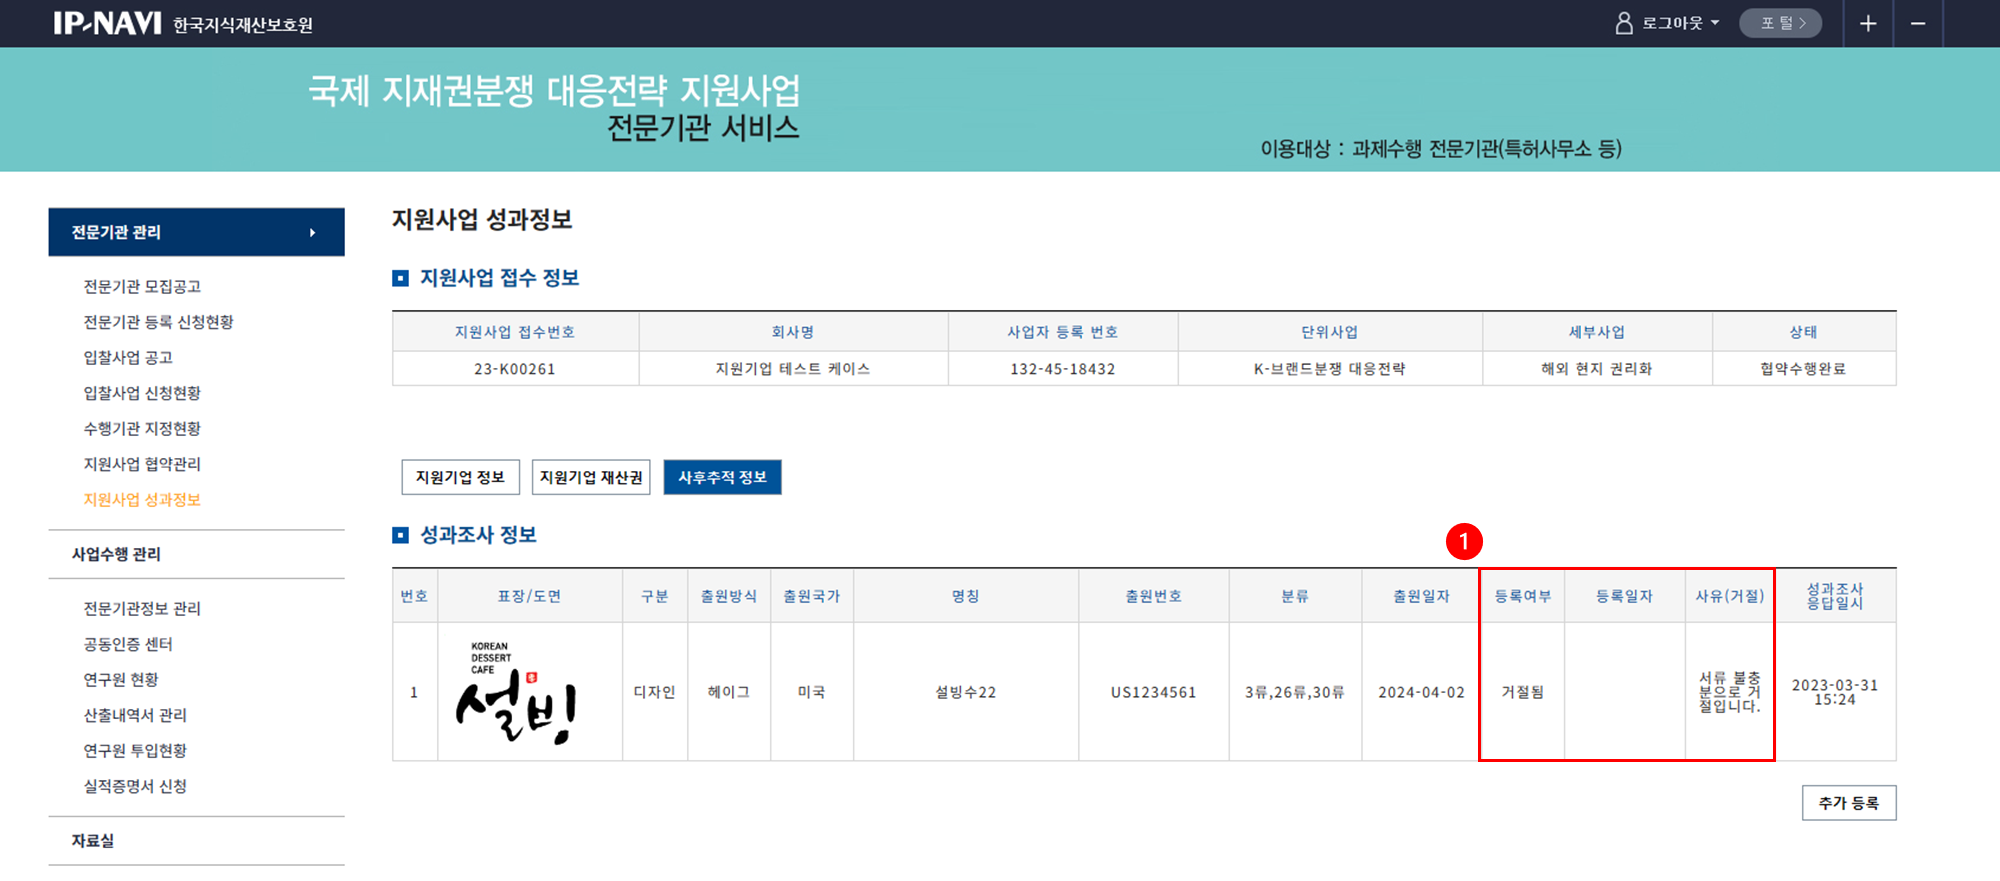Viewport: 2000px width, 881px height.
Task: Switch to the 지원기업 정보 tab
Action: (x=460, y=477)
